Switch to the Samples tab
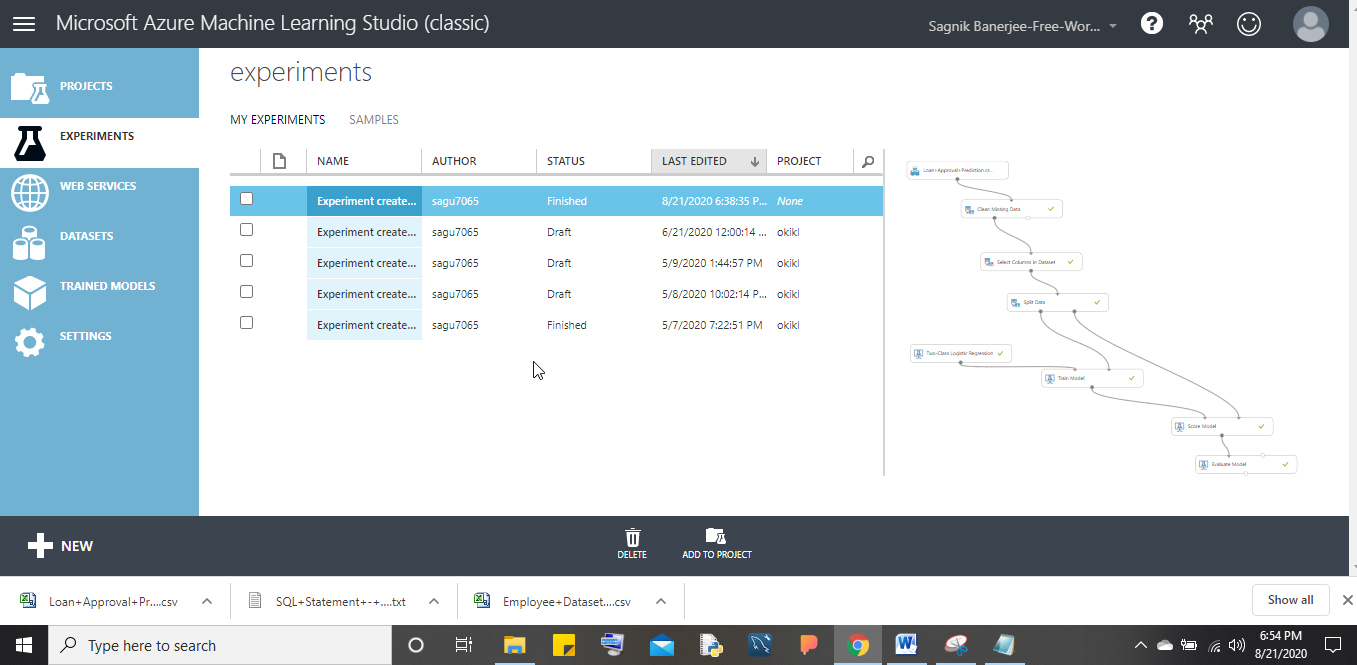This screenshot has height=665, width=1357. (374, 120)
